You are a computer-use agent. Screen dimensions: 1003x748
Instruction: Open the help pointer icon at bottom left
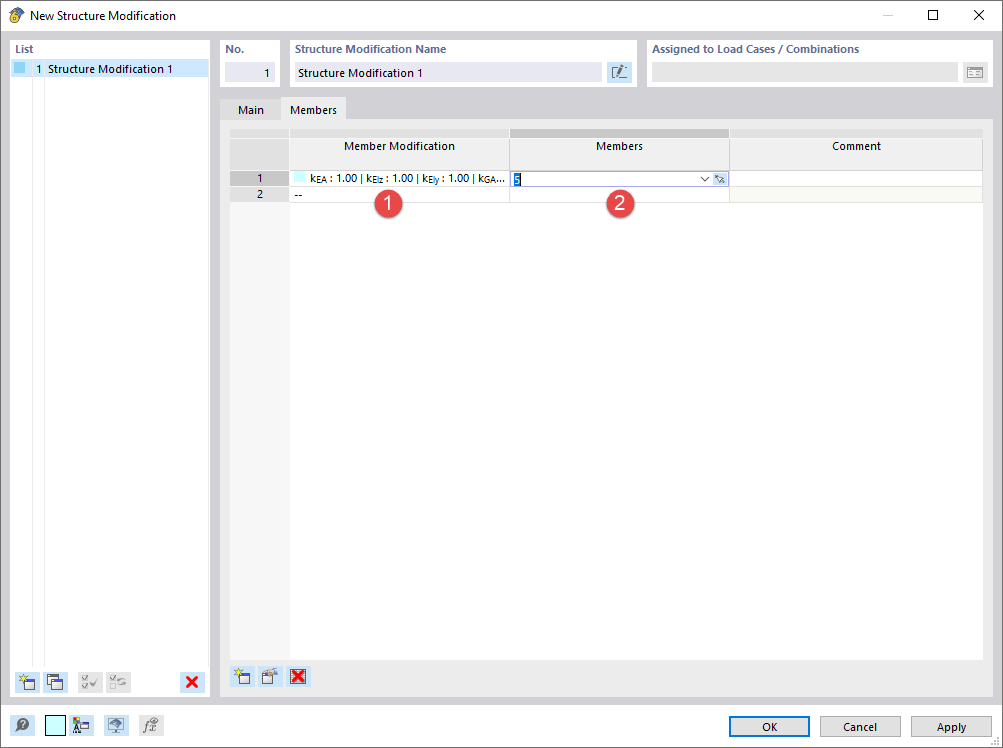(x=21, y=725)
